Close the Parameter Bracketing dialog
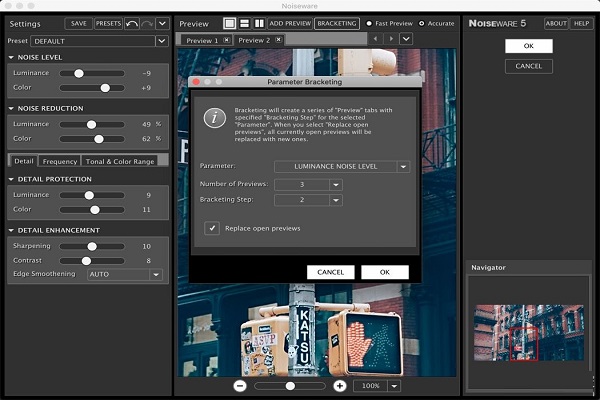 [x=196, y=82]
